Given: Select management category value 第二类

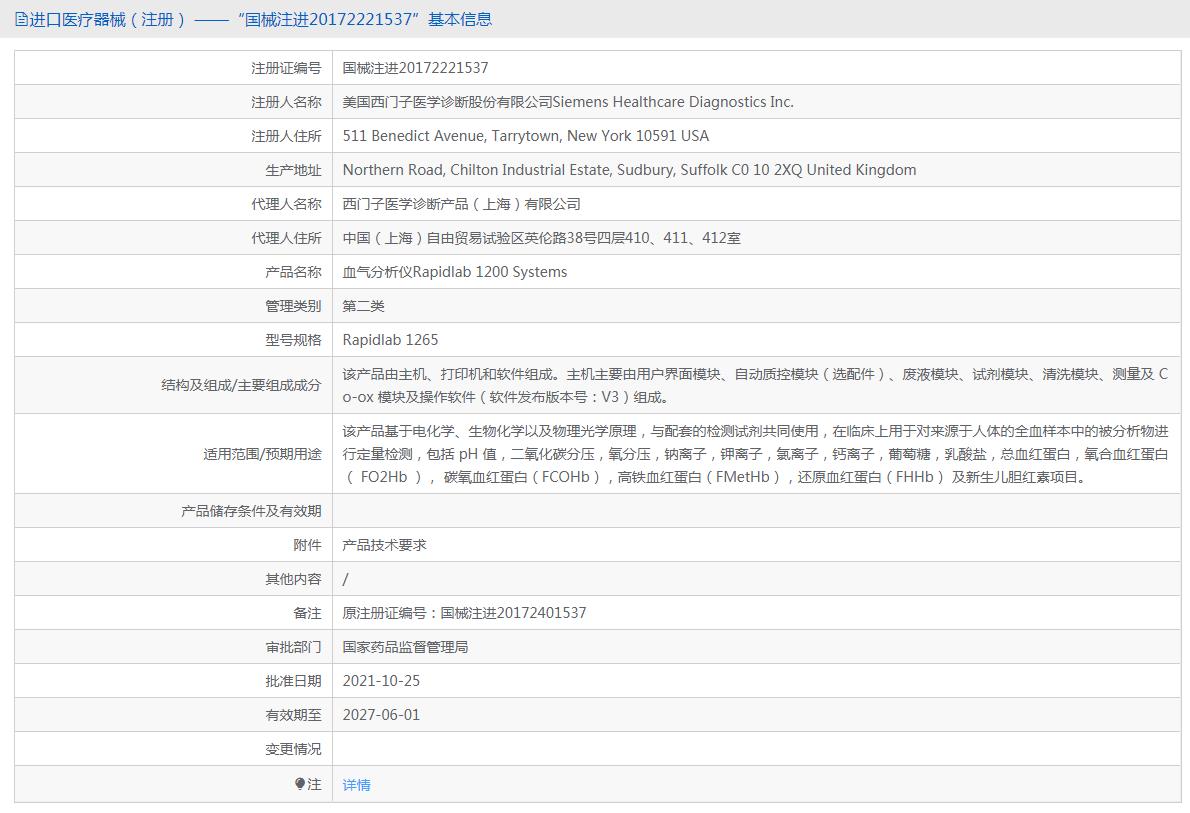Looking at the screenshot, I should tap(364, 306).
